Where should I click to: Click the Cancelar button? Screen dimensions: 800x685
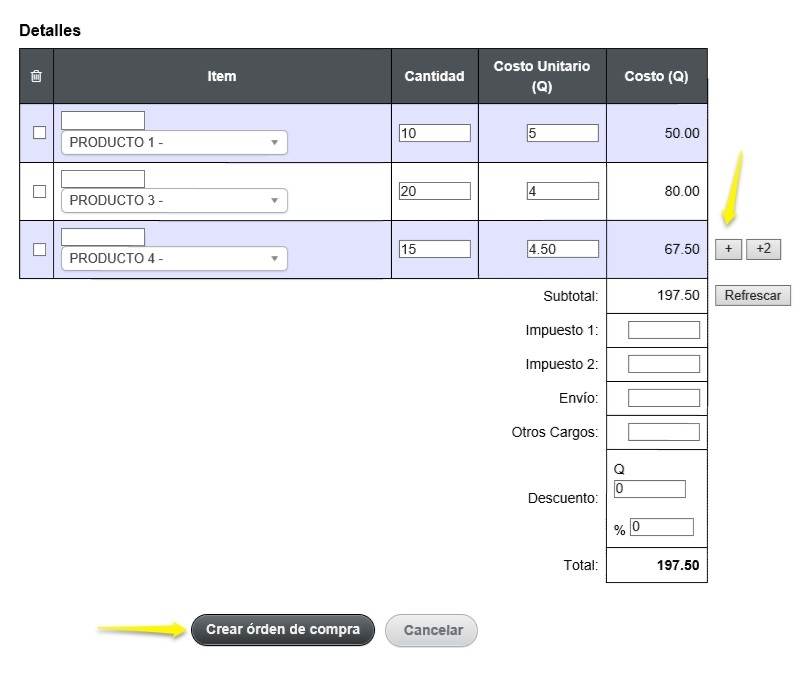(x=432, y=630)
